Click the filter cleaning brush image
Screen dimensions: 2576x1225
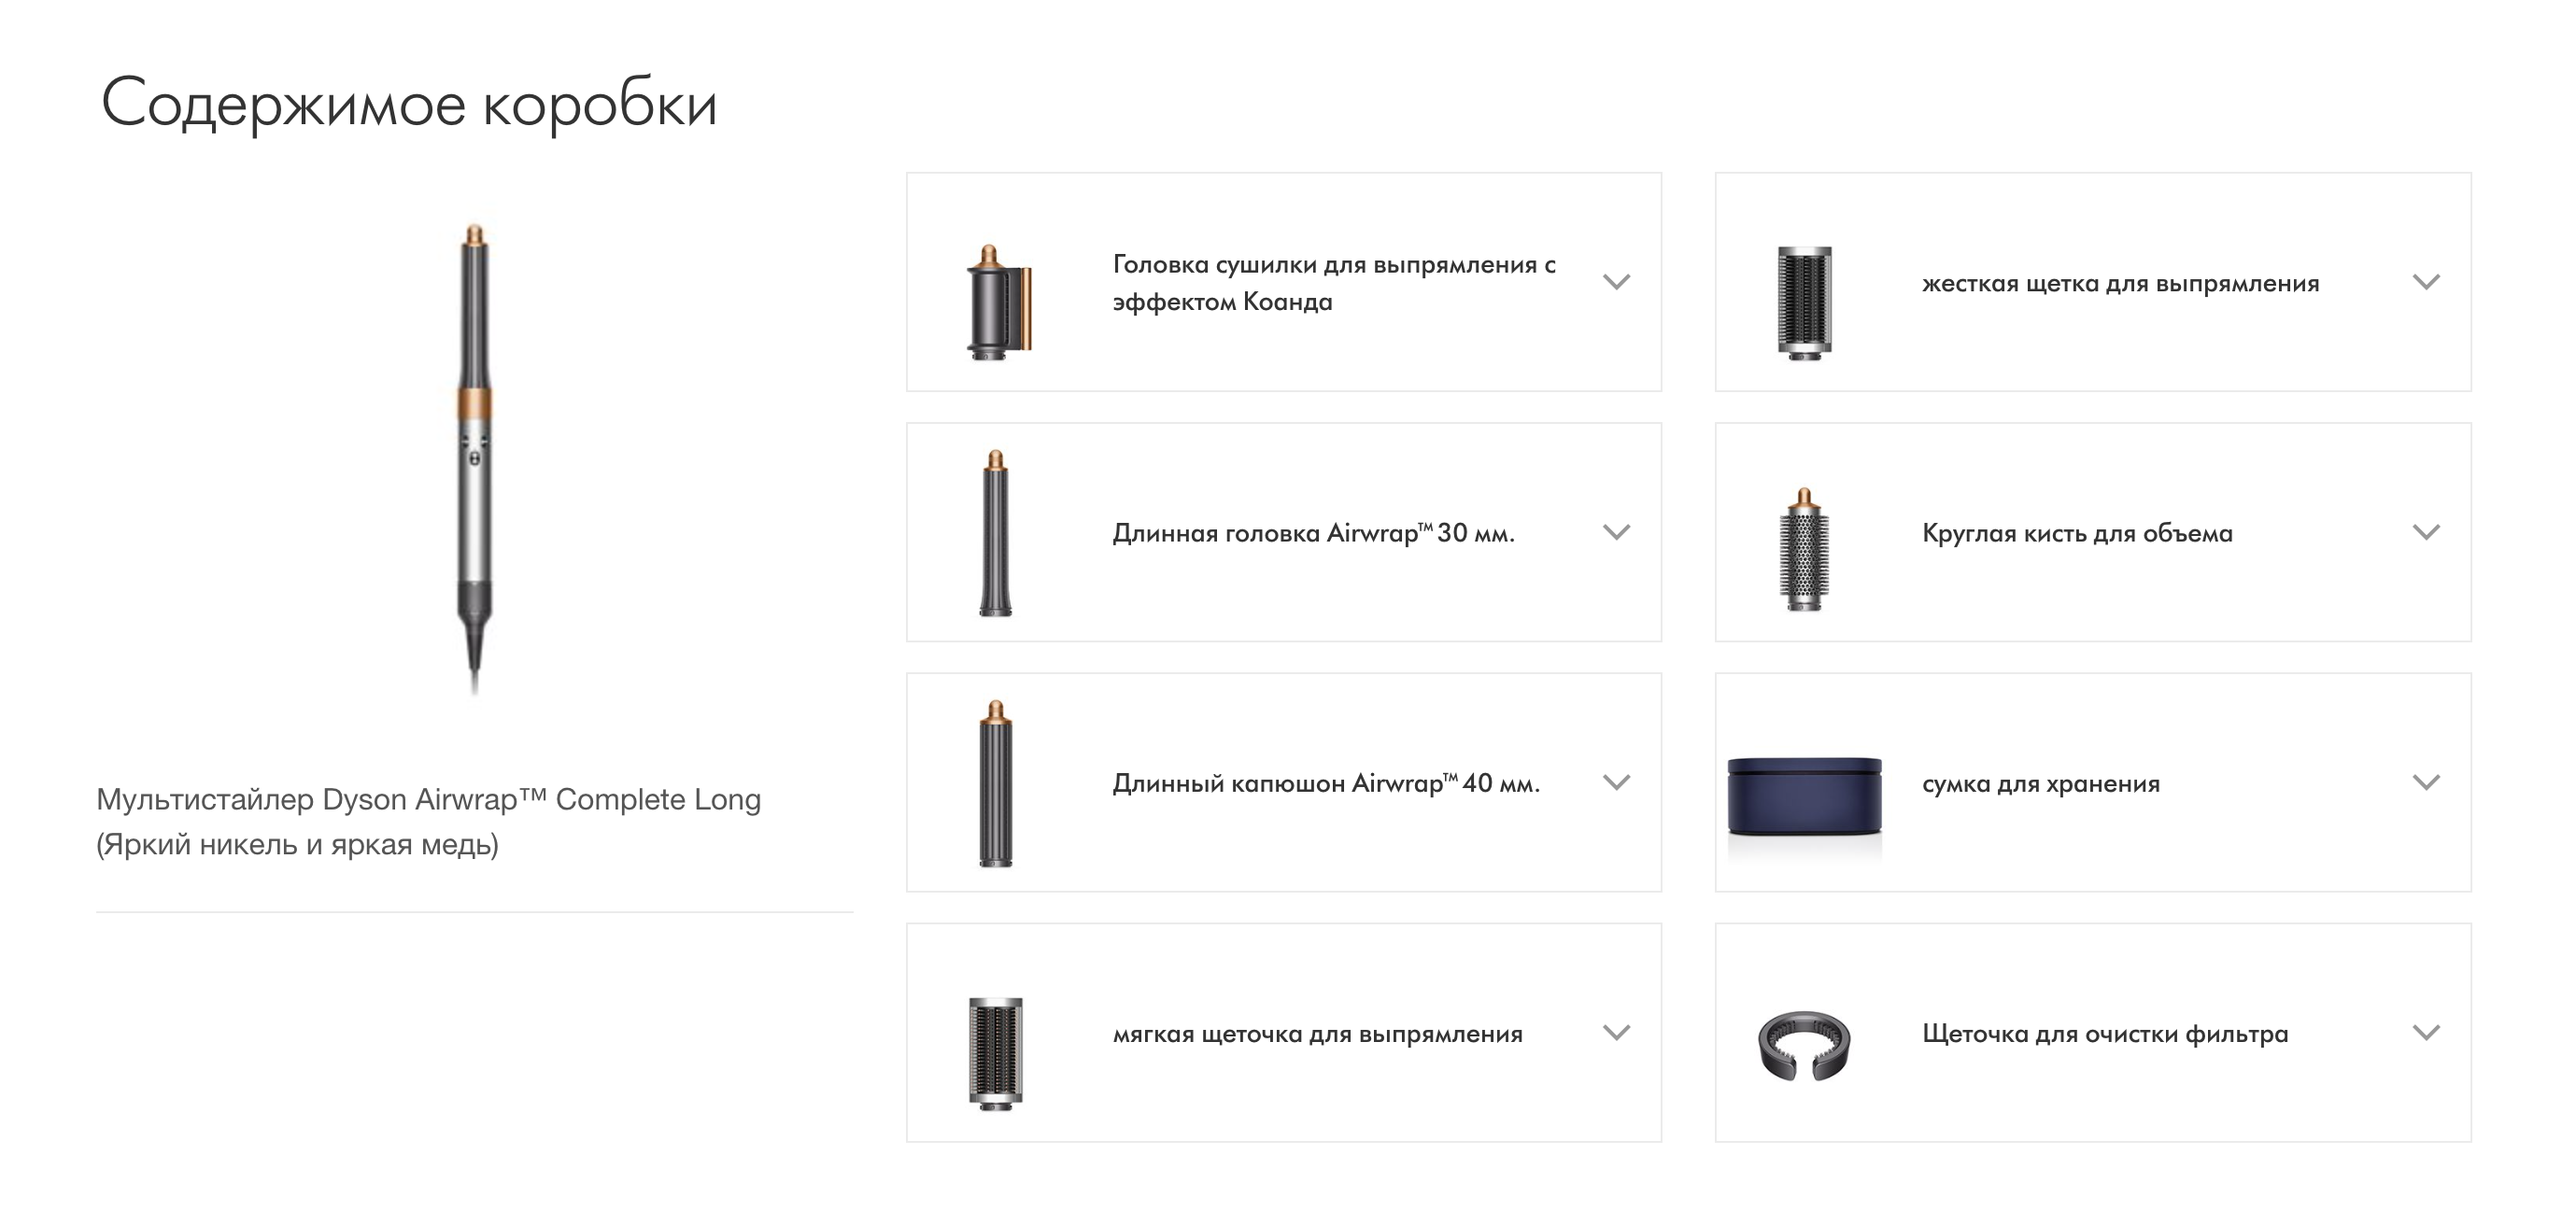1804,1045
